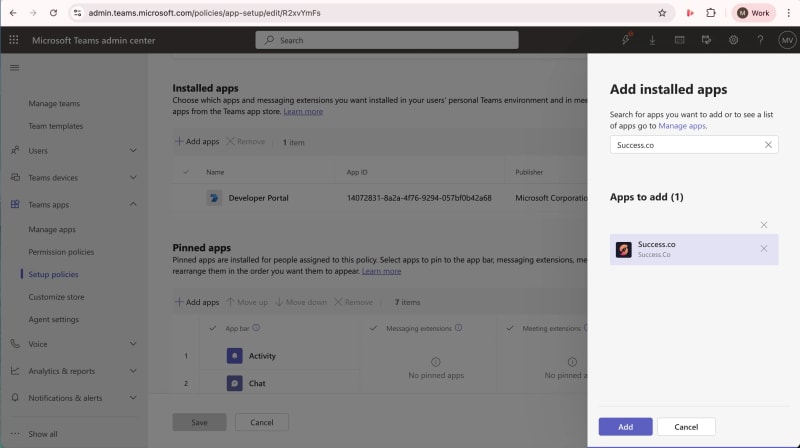This screenshot has width=800, height=448.
Task: Open the download icon in header
Action: click(x=652, y=40)
